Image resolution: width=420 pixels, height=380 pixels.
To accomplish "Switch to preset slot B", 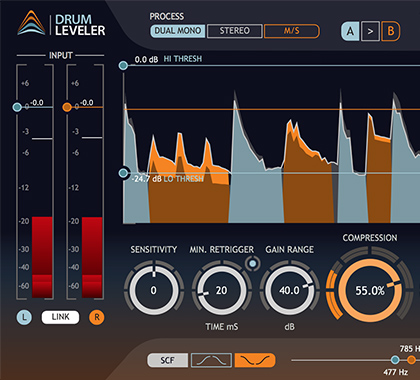I will [x=391, y=31].
